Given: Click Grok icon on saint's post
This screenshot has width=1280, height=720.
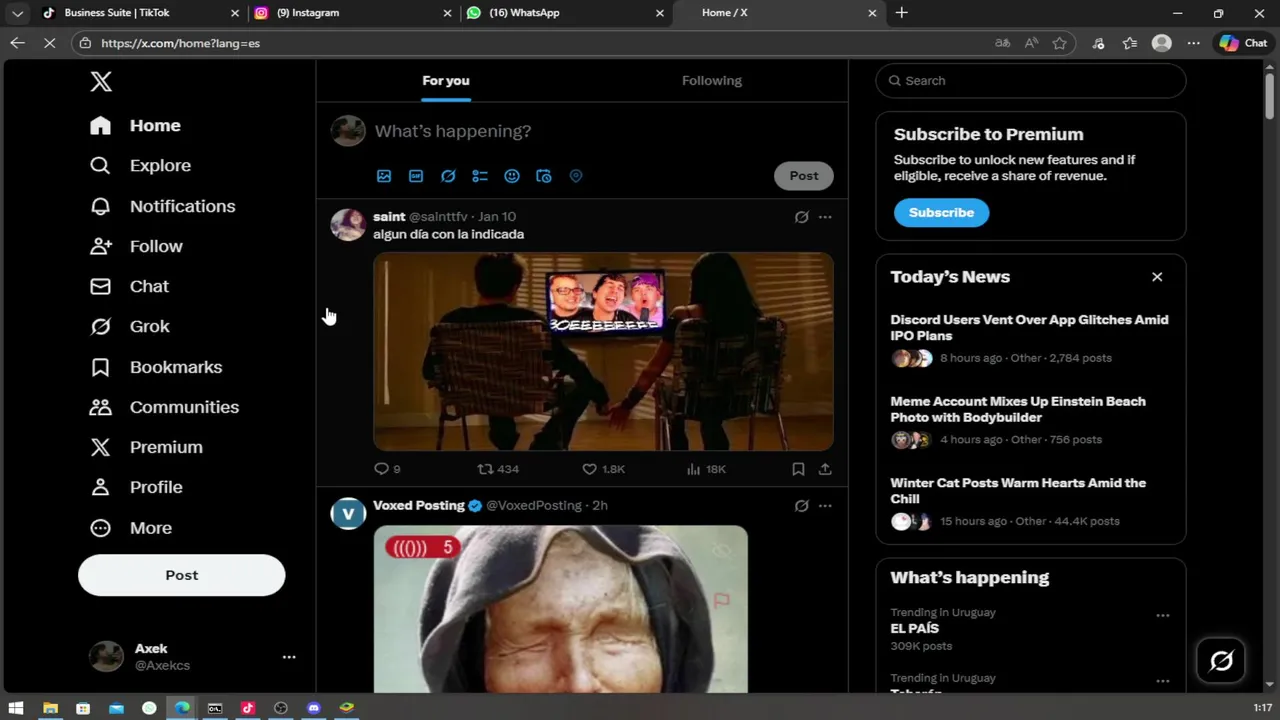Looking at the screenshot, I should (801, 217).
